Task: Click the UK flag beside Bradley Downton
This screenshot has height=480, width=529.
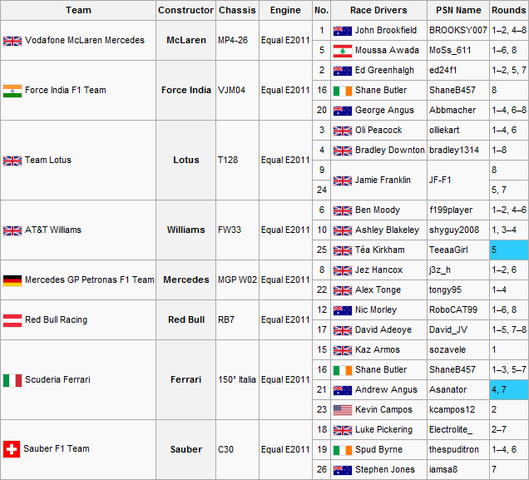Action: tap(342, 151)
